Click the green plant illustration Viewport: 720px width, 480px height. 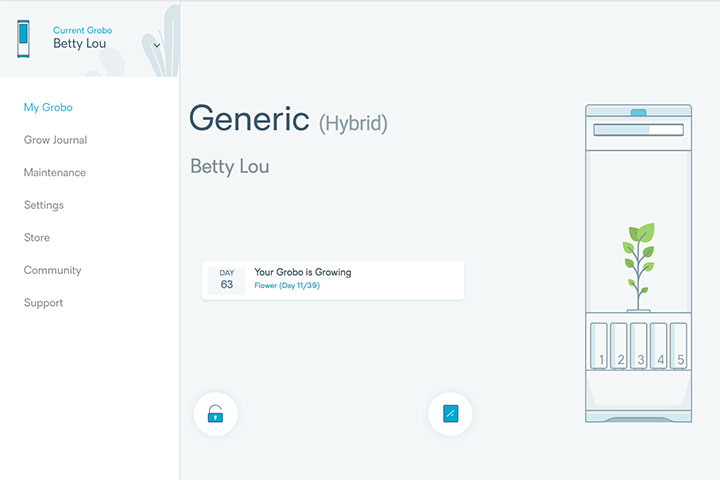638,266
